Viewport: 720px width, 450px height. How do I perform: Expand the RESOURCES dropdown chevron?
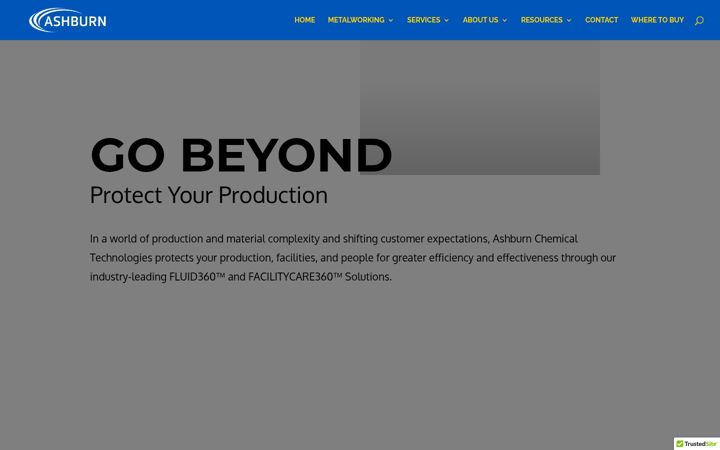569,20
